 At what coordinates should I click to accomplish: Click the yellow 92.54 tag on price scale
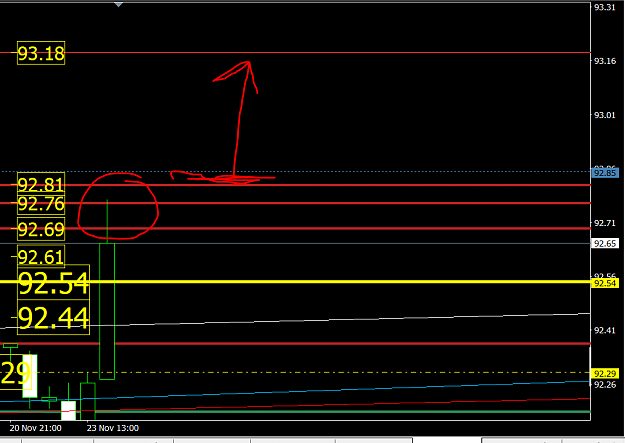(x=605, y=283)
